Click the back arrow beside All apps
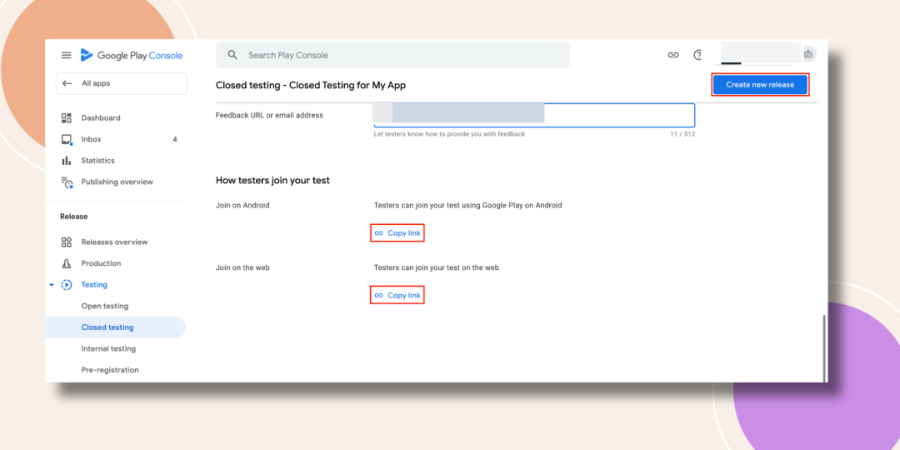The height and width of the screenshot is (450, 900). 67,83
